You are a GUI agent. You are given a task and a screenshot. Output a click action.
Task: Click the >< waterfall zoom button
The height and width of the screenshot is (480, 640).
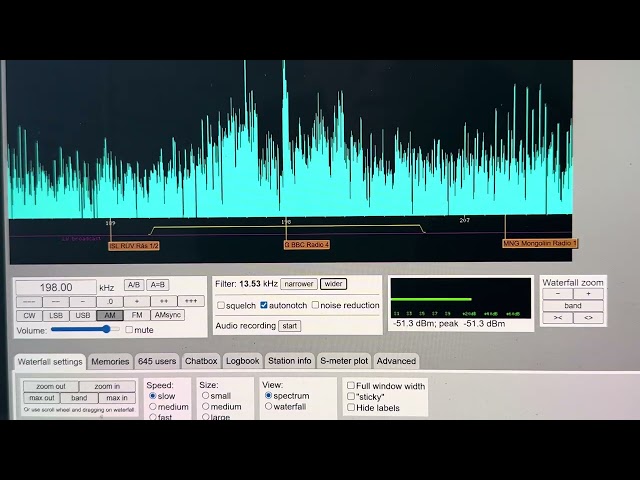click(x=558, y=318)
